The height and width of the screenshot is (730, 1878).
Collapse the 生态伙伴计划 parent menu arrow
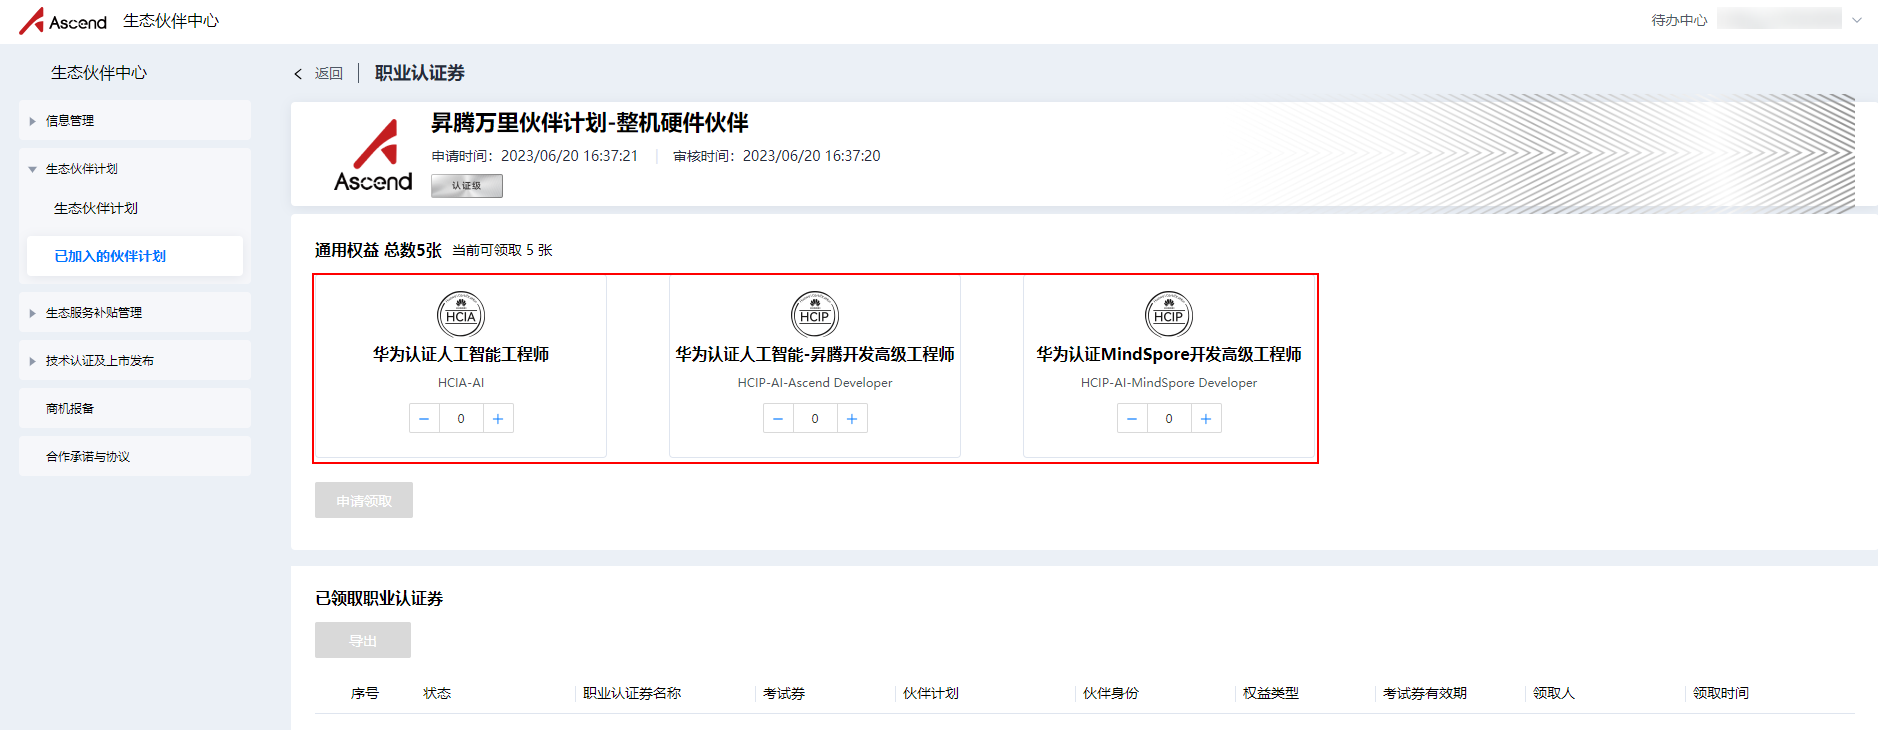tap(32, 169)
